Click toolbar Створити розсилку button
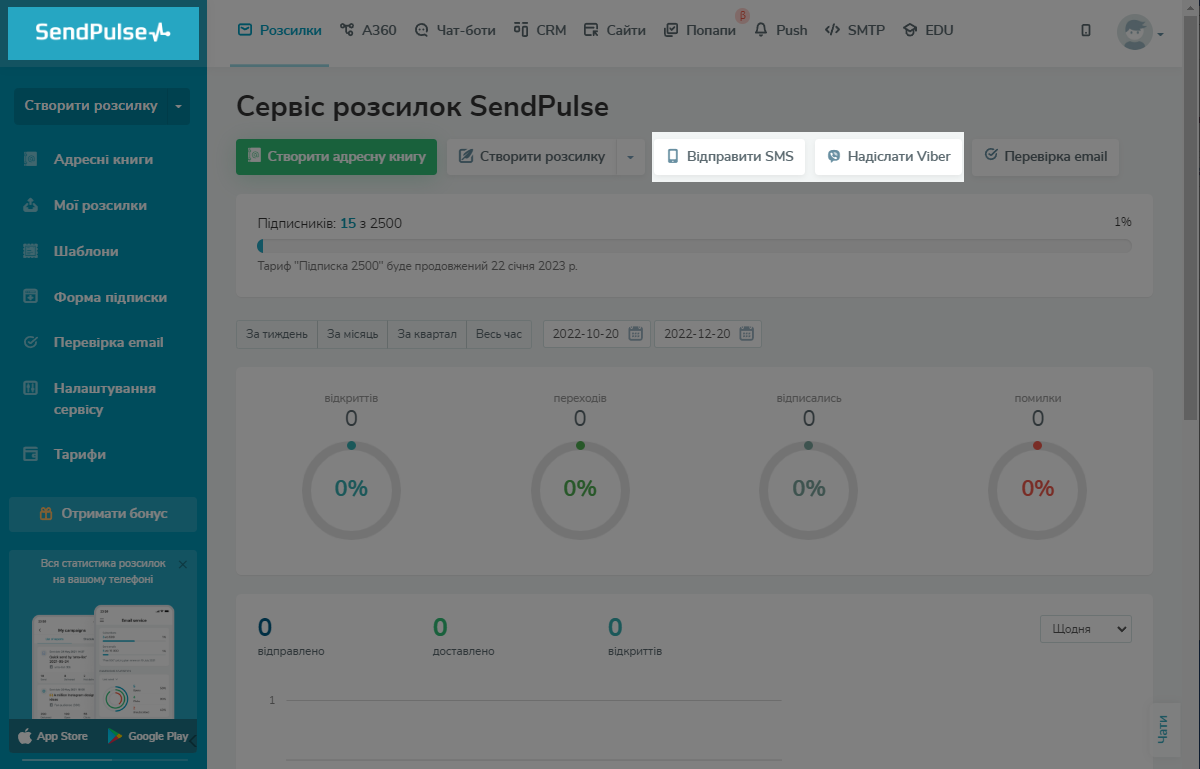The width and height of the screenshot is (1200, 769). pos(532,157)
